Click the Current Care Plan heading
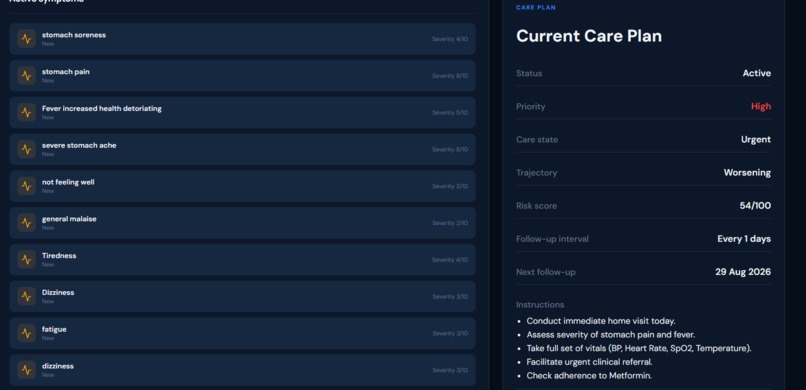 [589, 36]
